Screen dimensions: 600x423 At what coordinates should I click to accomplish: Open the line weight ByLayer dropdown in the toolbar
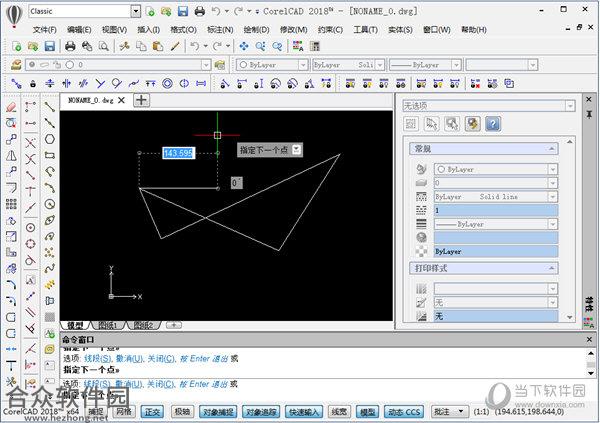pos(456,65)
